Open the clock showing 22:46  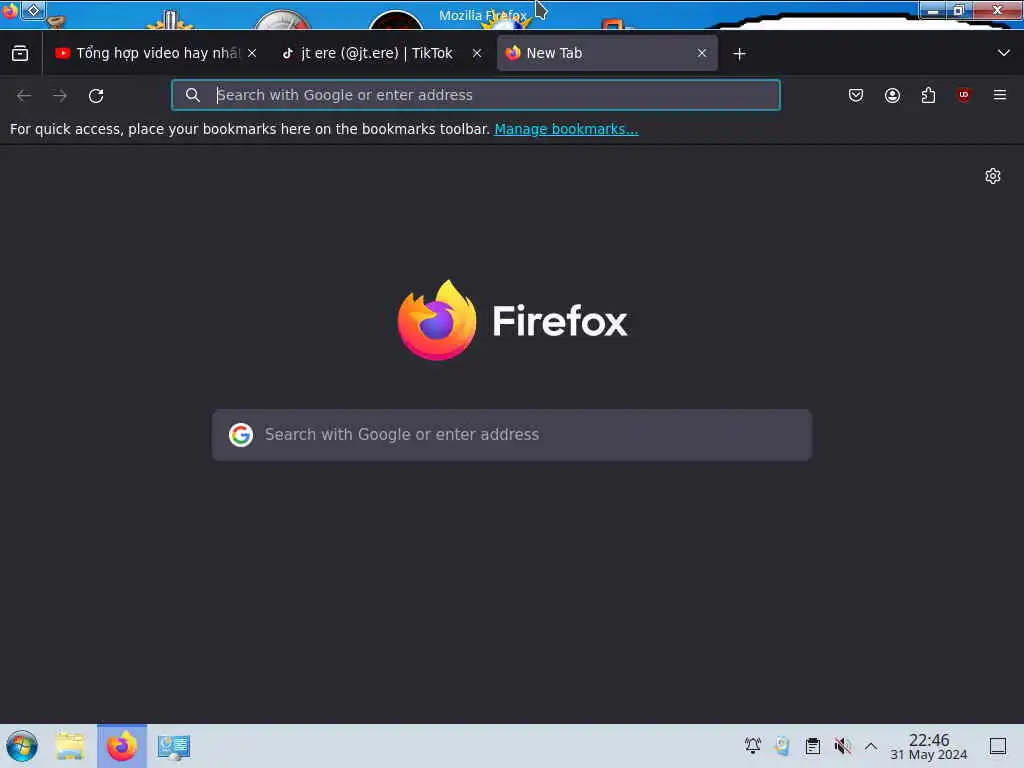(929, 746)
